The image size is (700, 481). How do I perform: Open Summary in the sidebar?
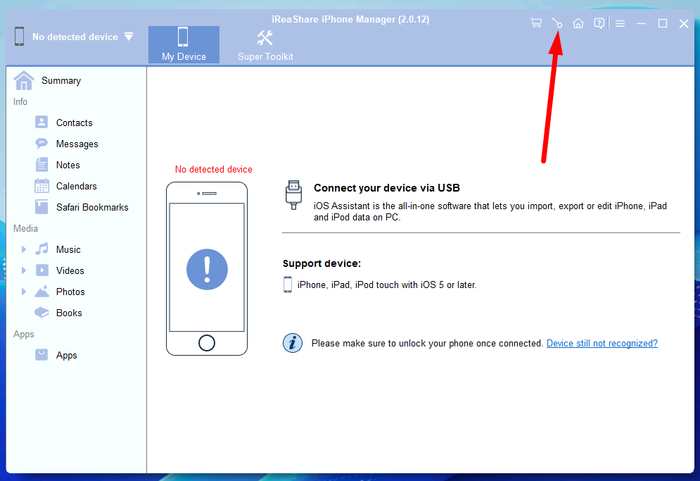click(x=60, y=81)
